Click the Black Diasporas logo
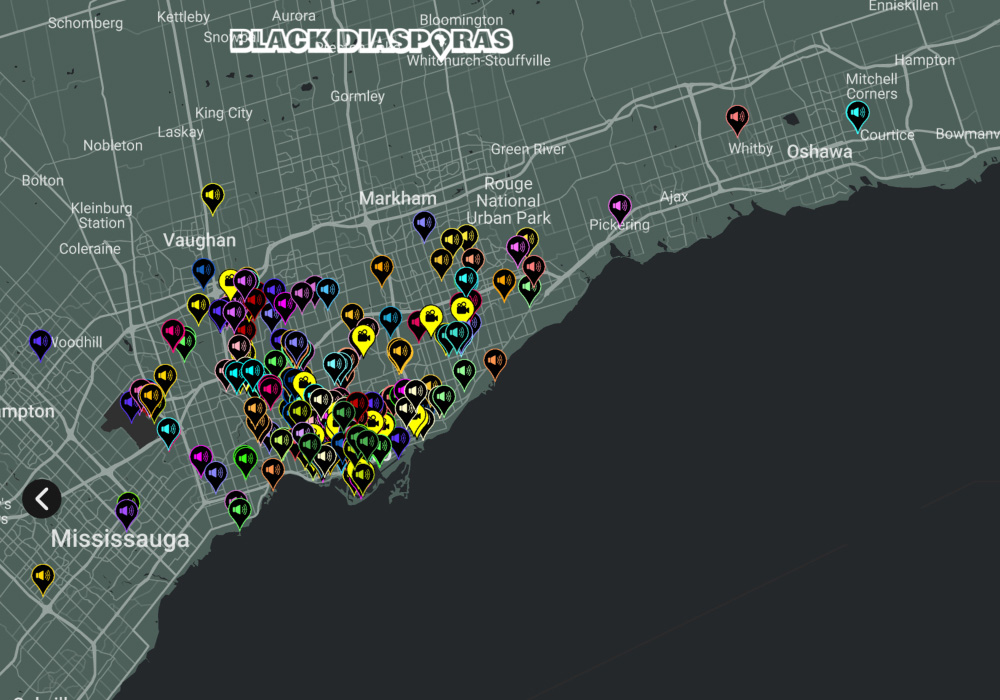 tap(371, 40)
